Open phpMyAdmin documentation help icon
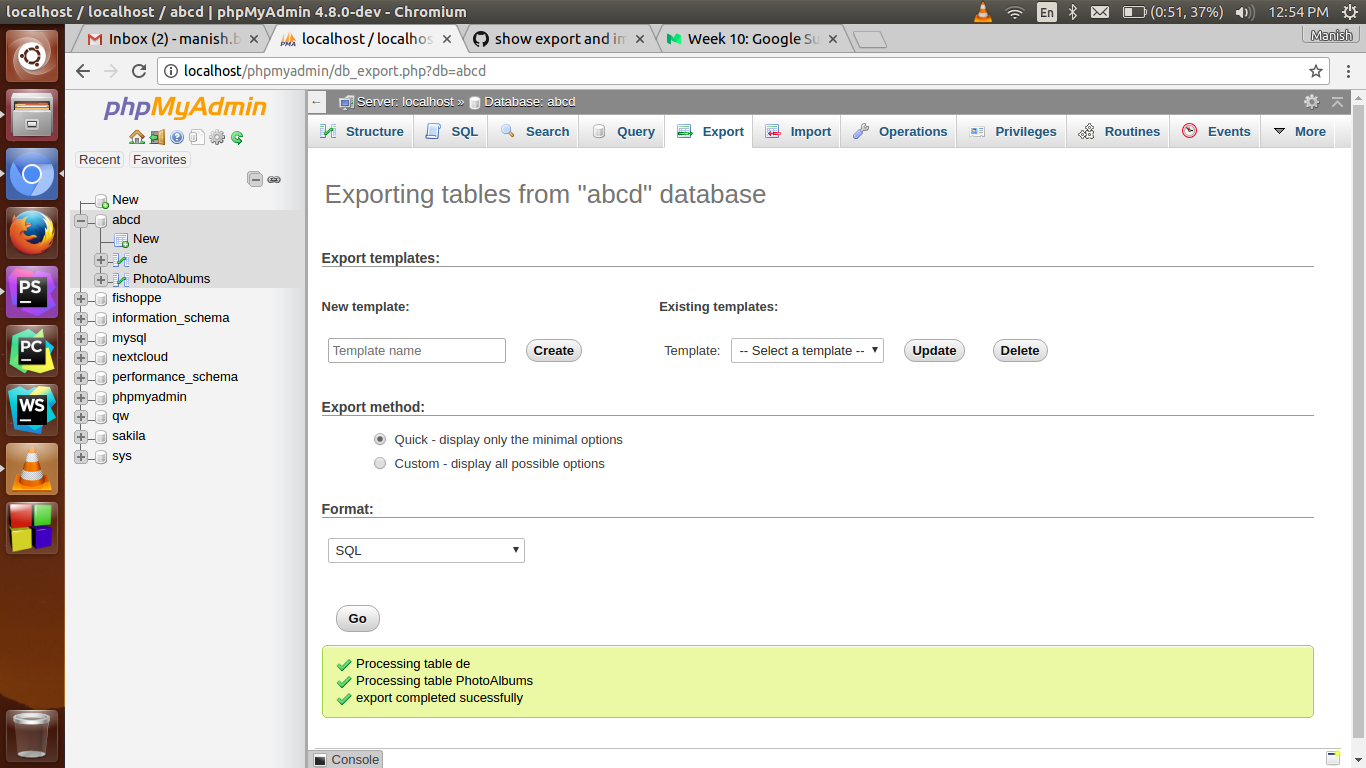This screenshot has width=1366, height=768. [x=177, y=138]
